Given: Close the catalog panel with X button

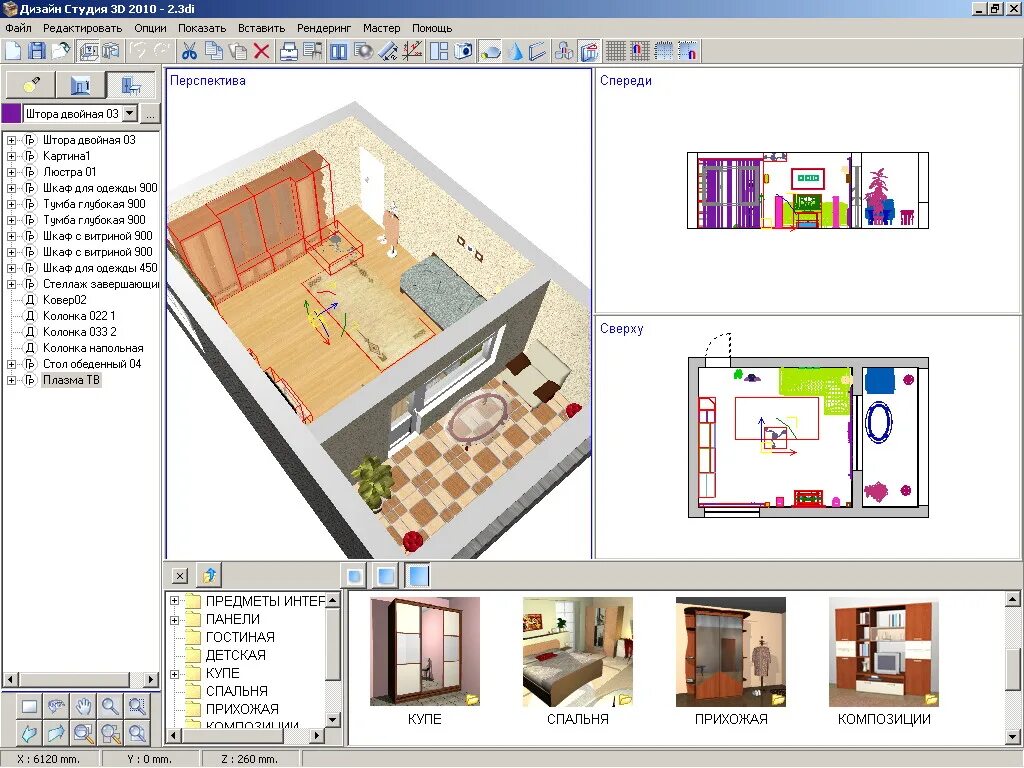Looking at the screenshot, I should click(x=180, y=575).
